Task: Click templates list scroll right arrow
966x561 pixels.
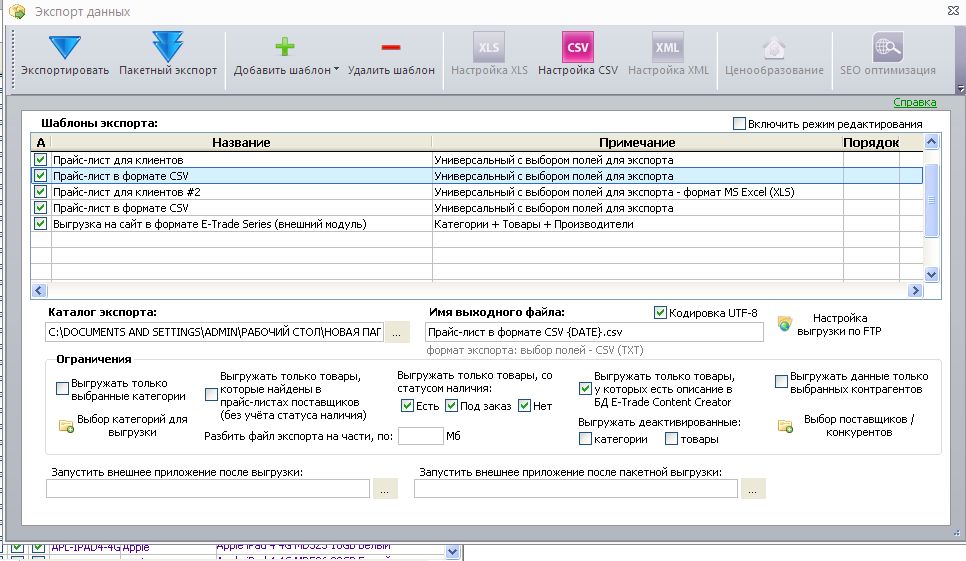Action: point(915,290)
